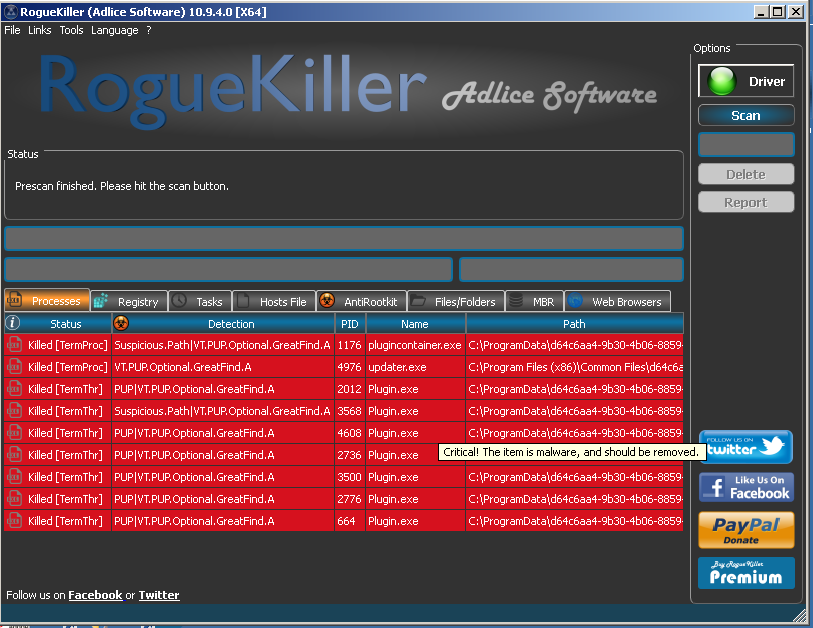Viewport: 813px width, 628px height.
Task: Click the row icon for PID 664
Action: coord(14,521)
